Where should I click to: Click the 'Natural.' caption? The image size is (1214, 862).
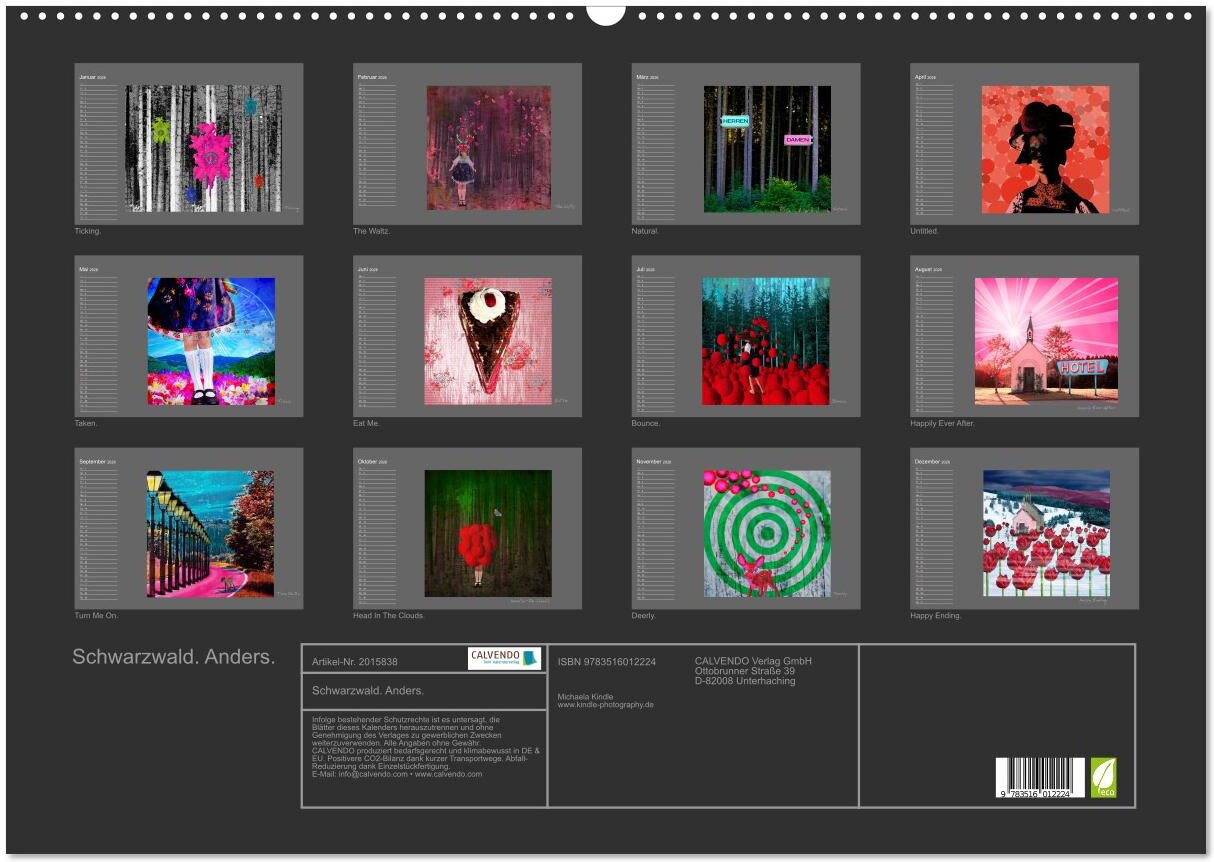point(645,231)
